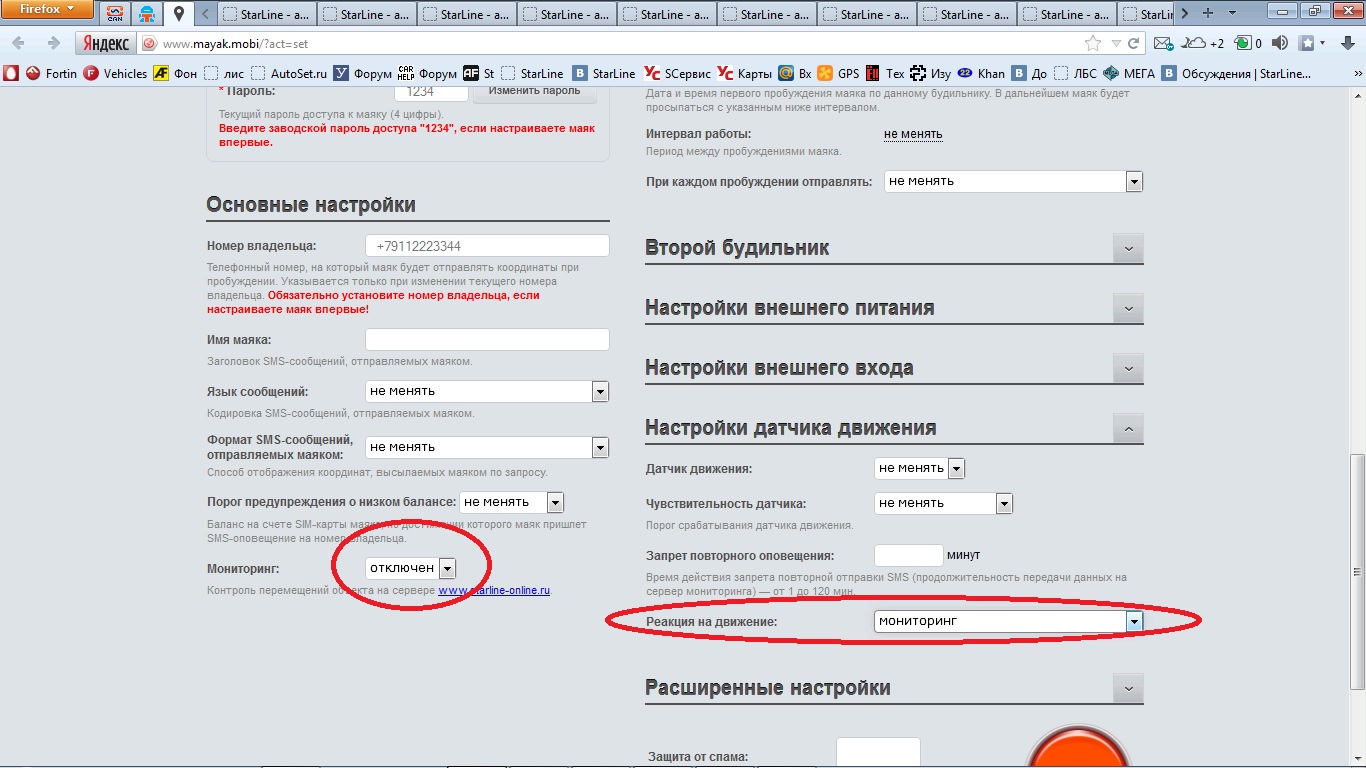This screenshot has width=1366, height=768.
Task: Open the GPS bookmark
Action: 838,73
